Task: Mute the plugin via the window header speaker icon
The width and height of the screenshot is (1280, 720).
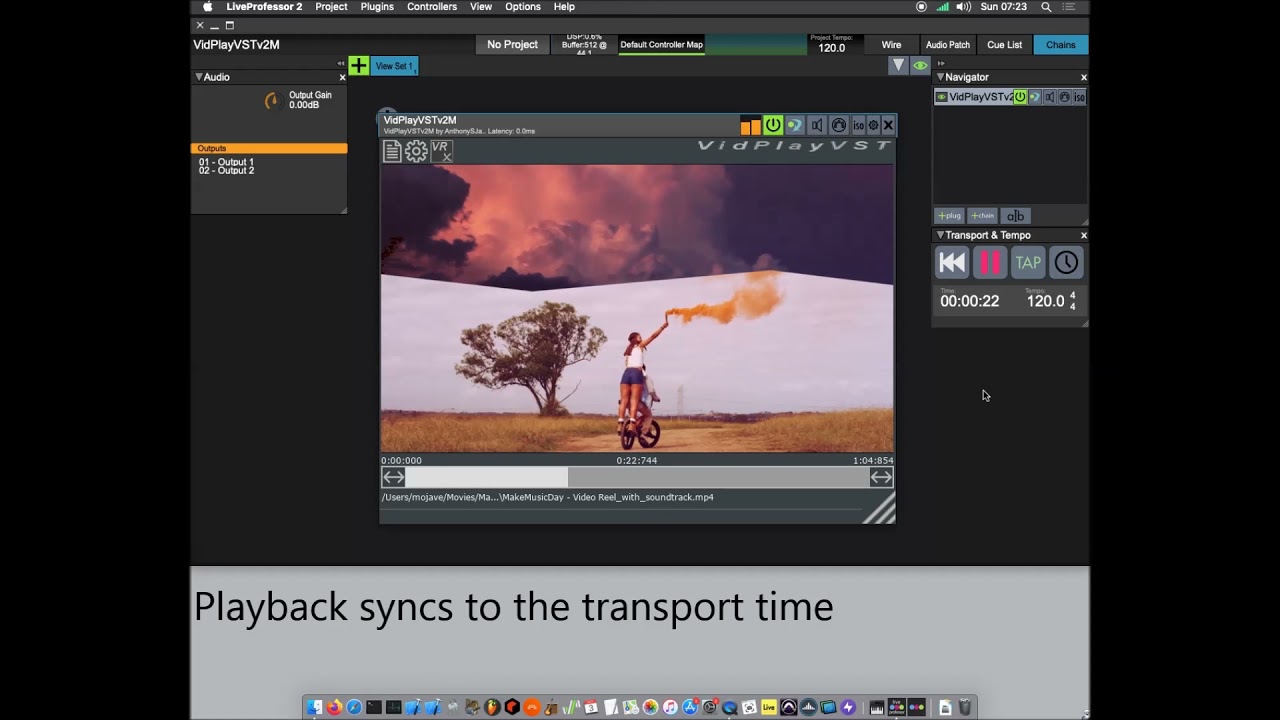Action: (x=817, y=125)
